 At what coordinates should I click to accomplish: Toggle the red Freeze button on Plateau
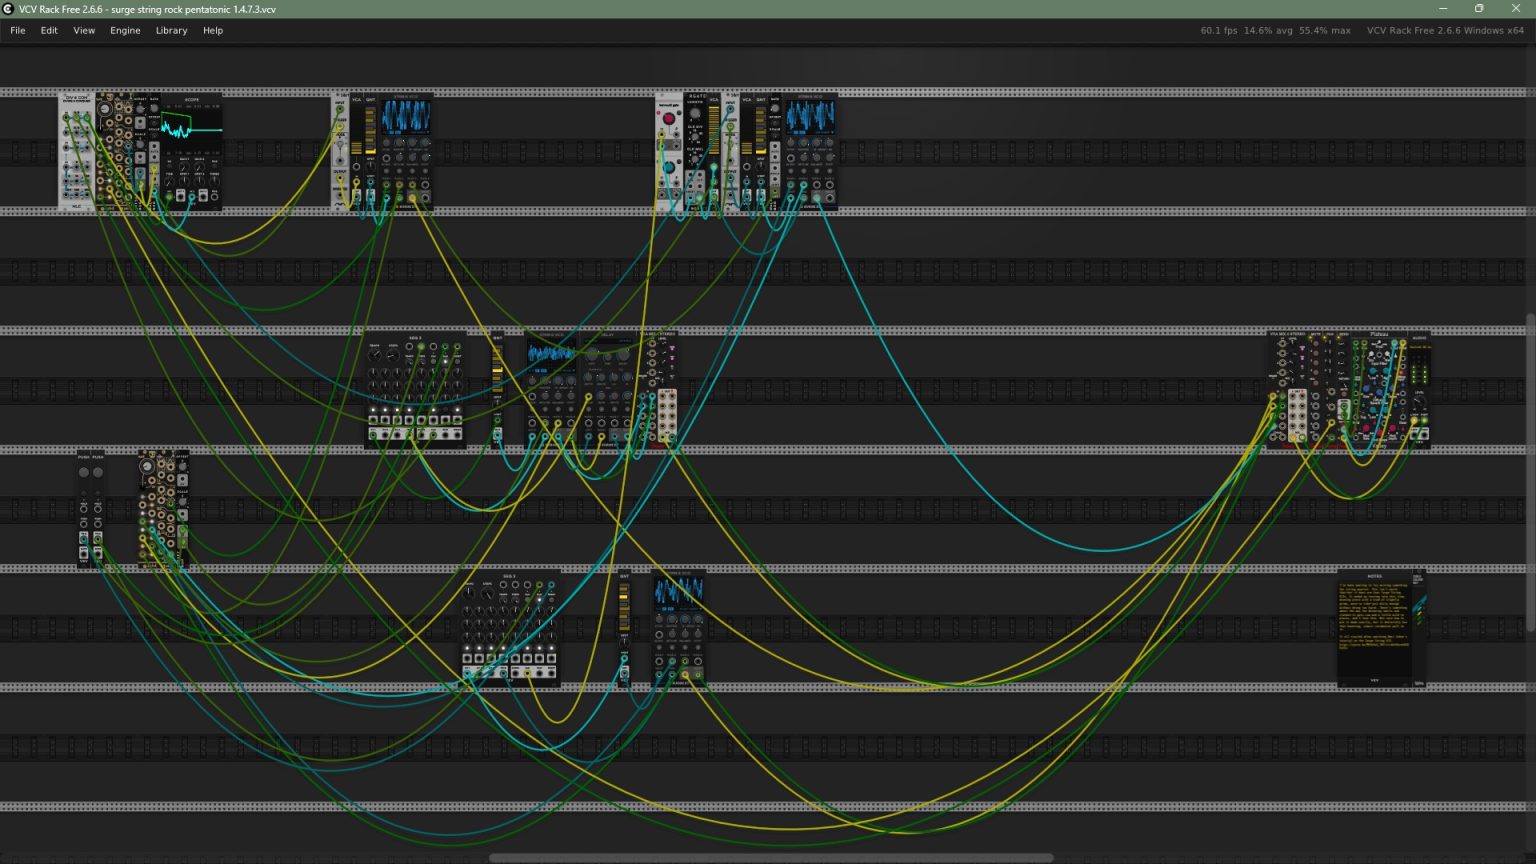point(1401,372)
